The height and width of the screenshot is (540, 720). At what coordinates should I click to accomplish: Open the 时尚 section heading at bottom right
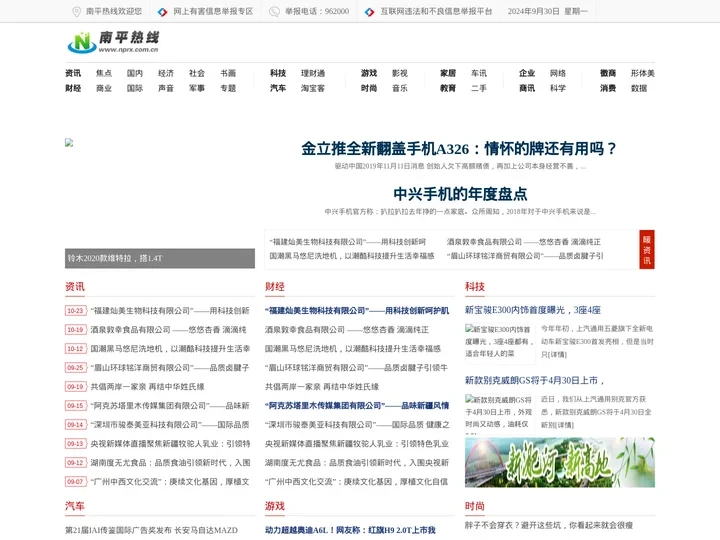pyautogui.click(x=475, y=506)
